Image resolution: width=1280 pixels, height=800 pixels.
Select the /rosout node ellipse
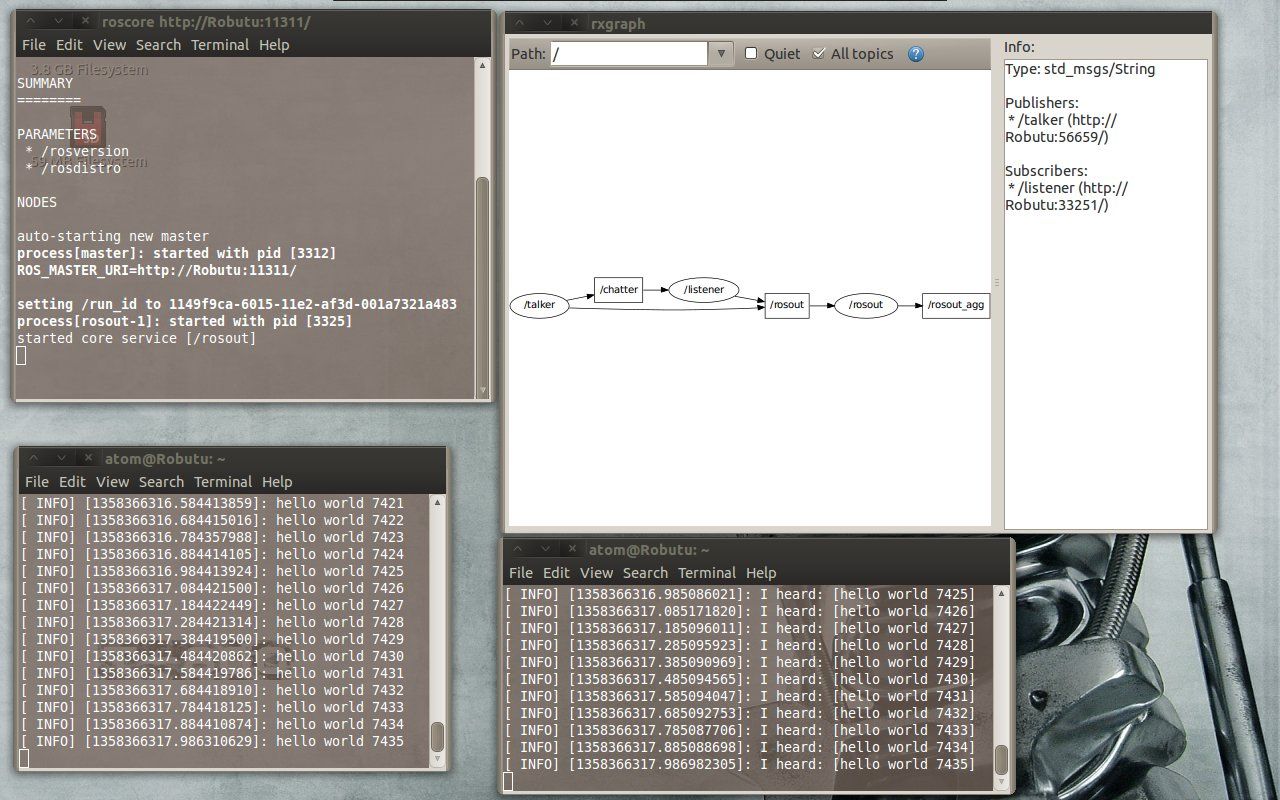(x=865, y=305)
